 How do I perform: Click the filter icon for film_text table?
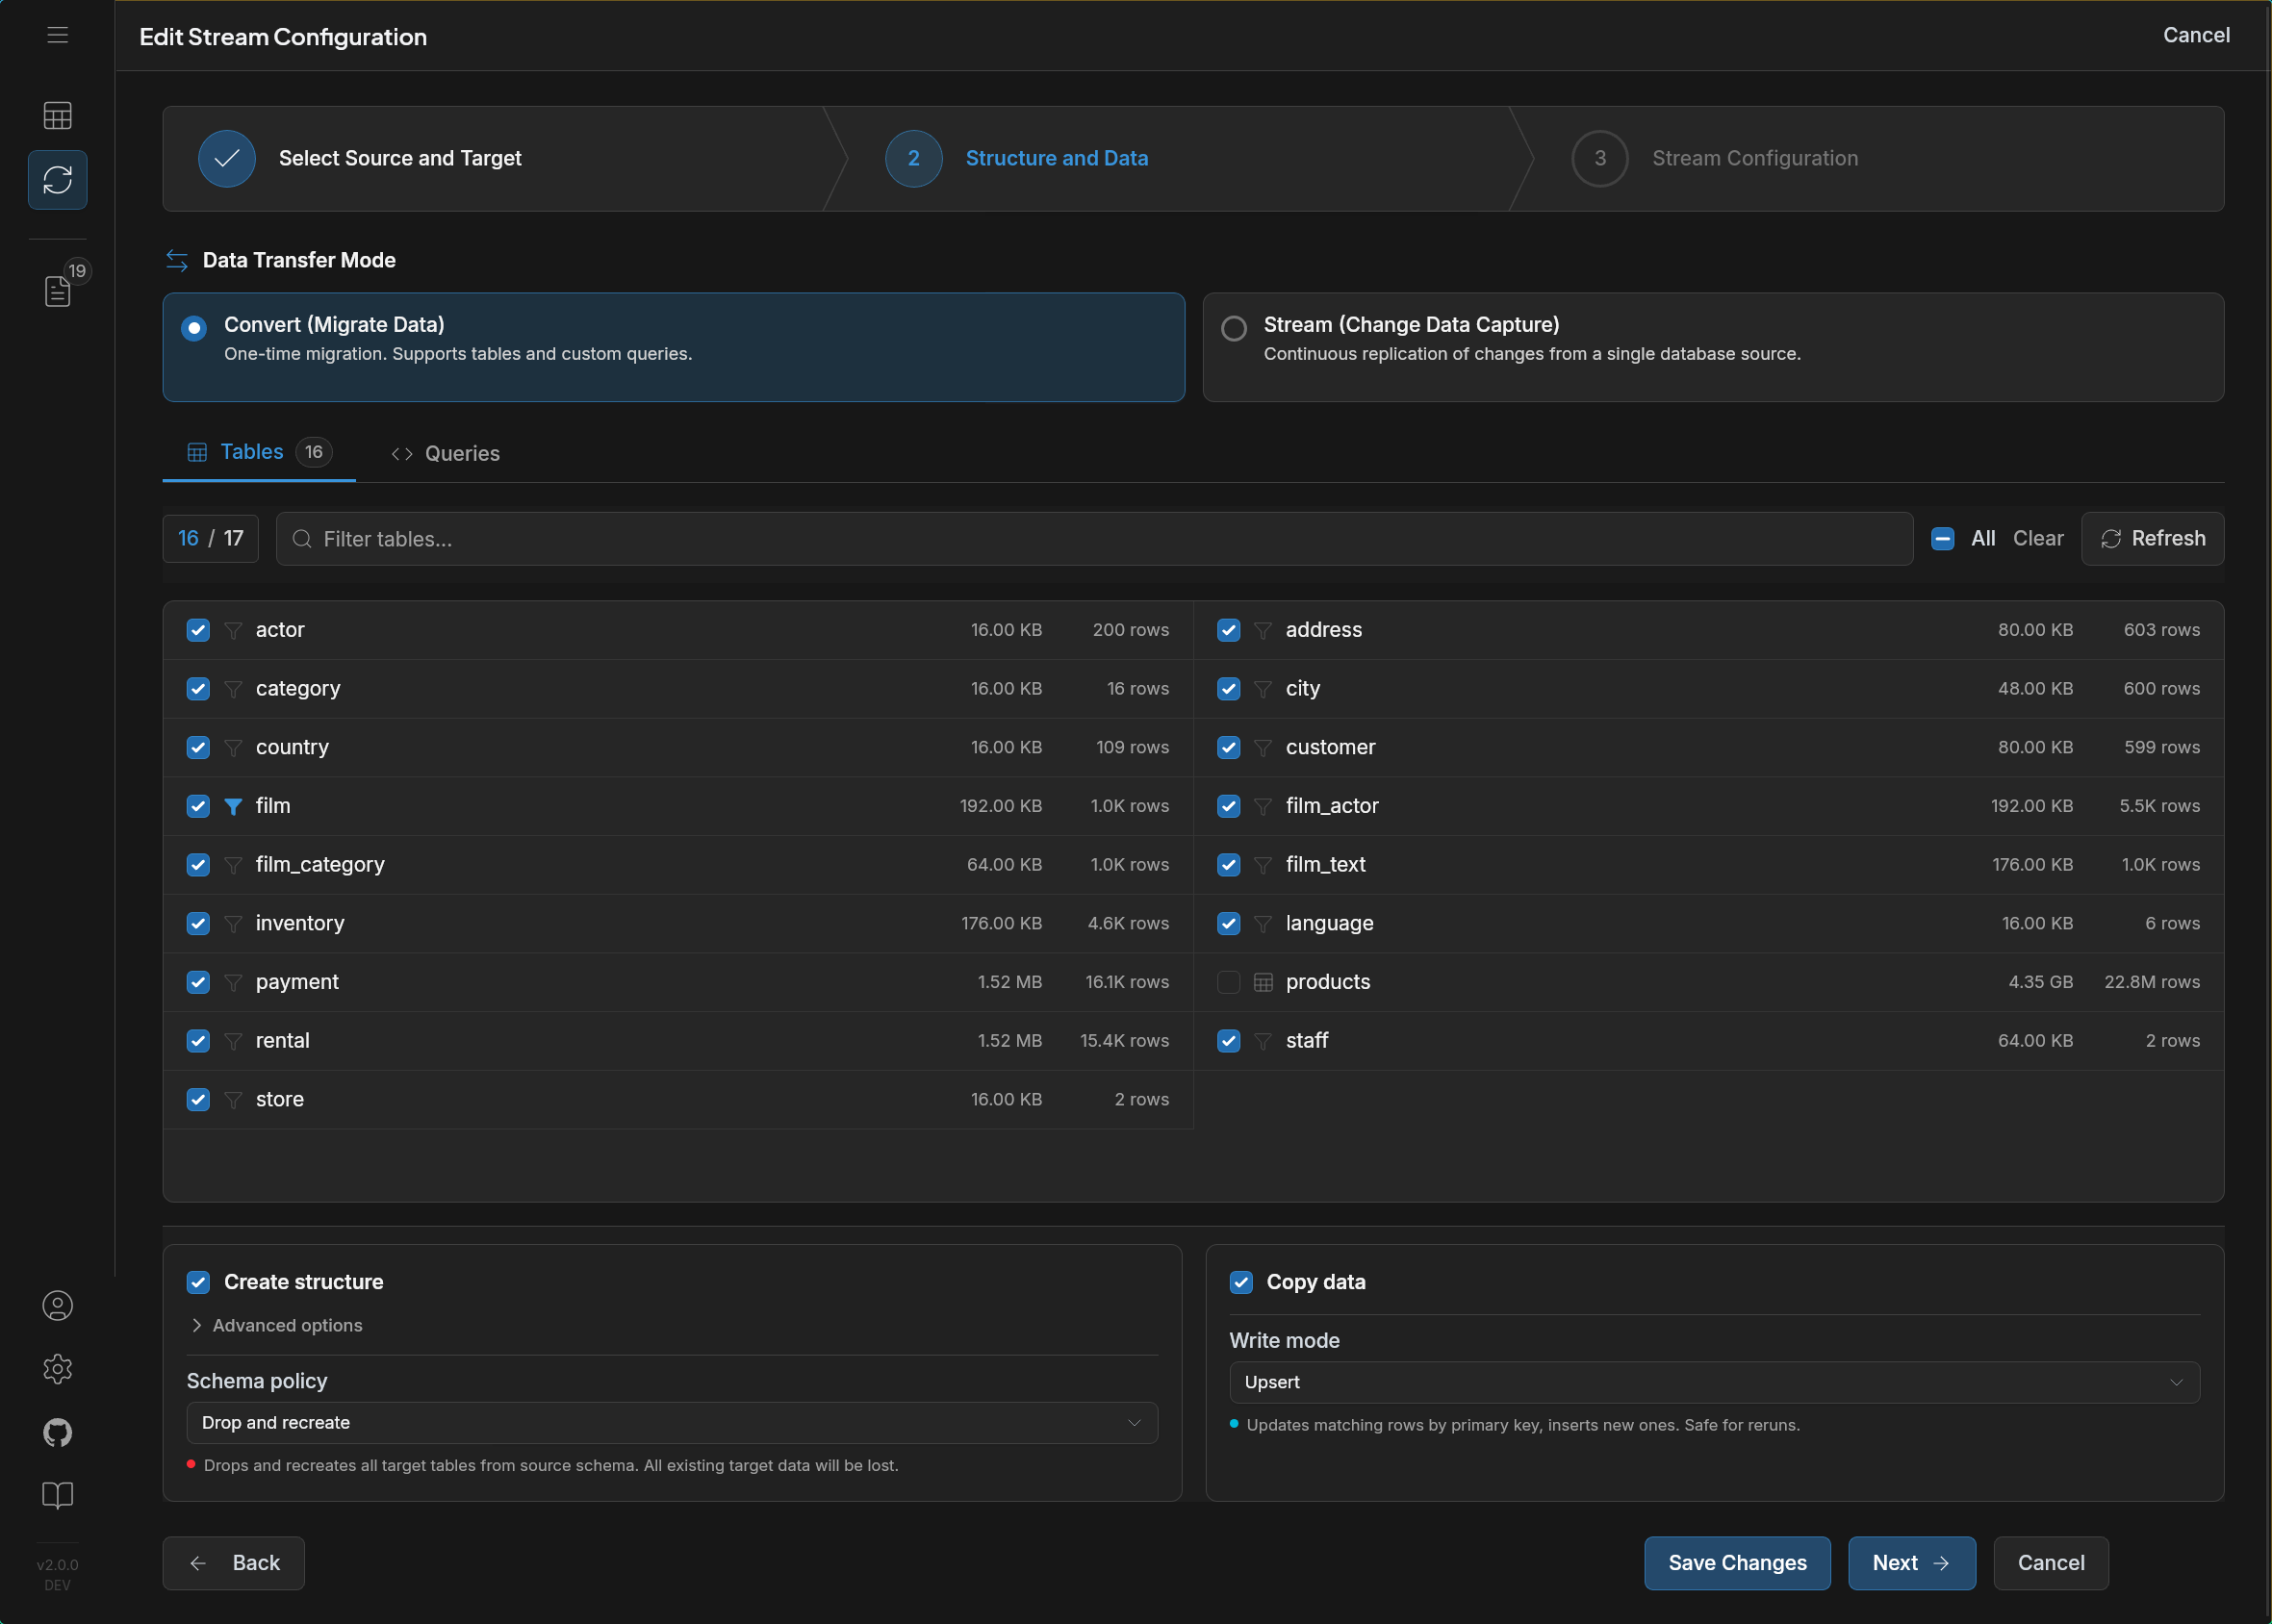(1263, 865)
